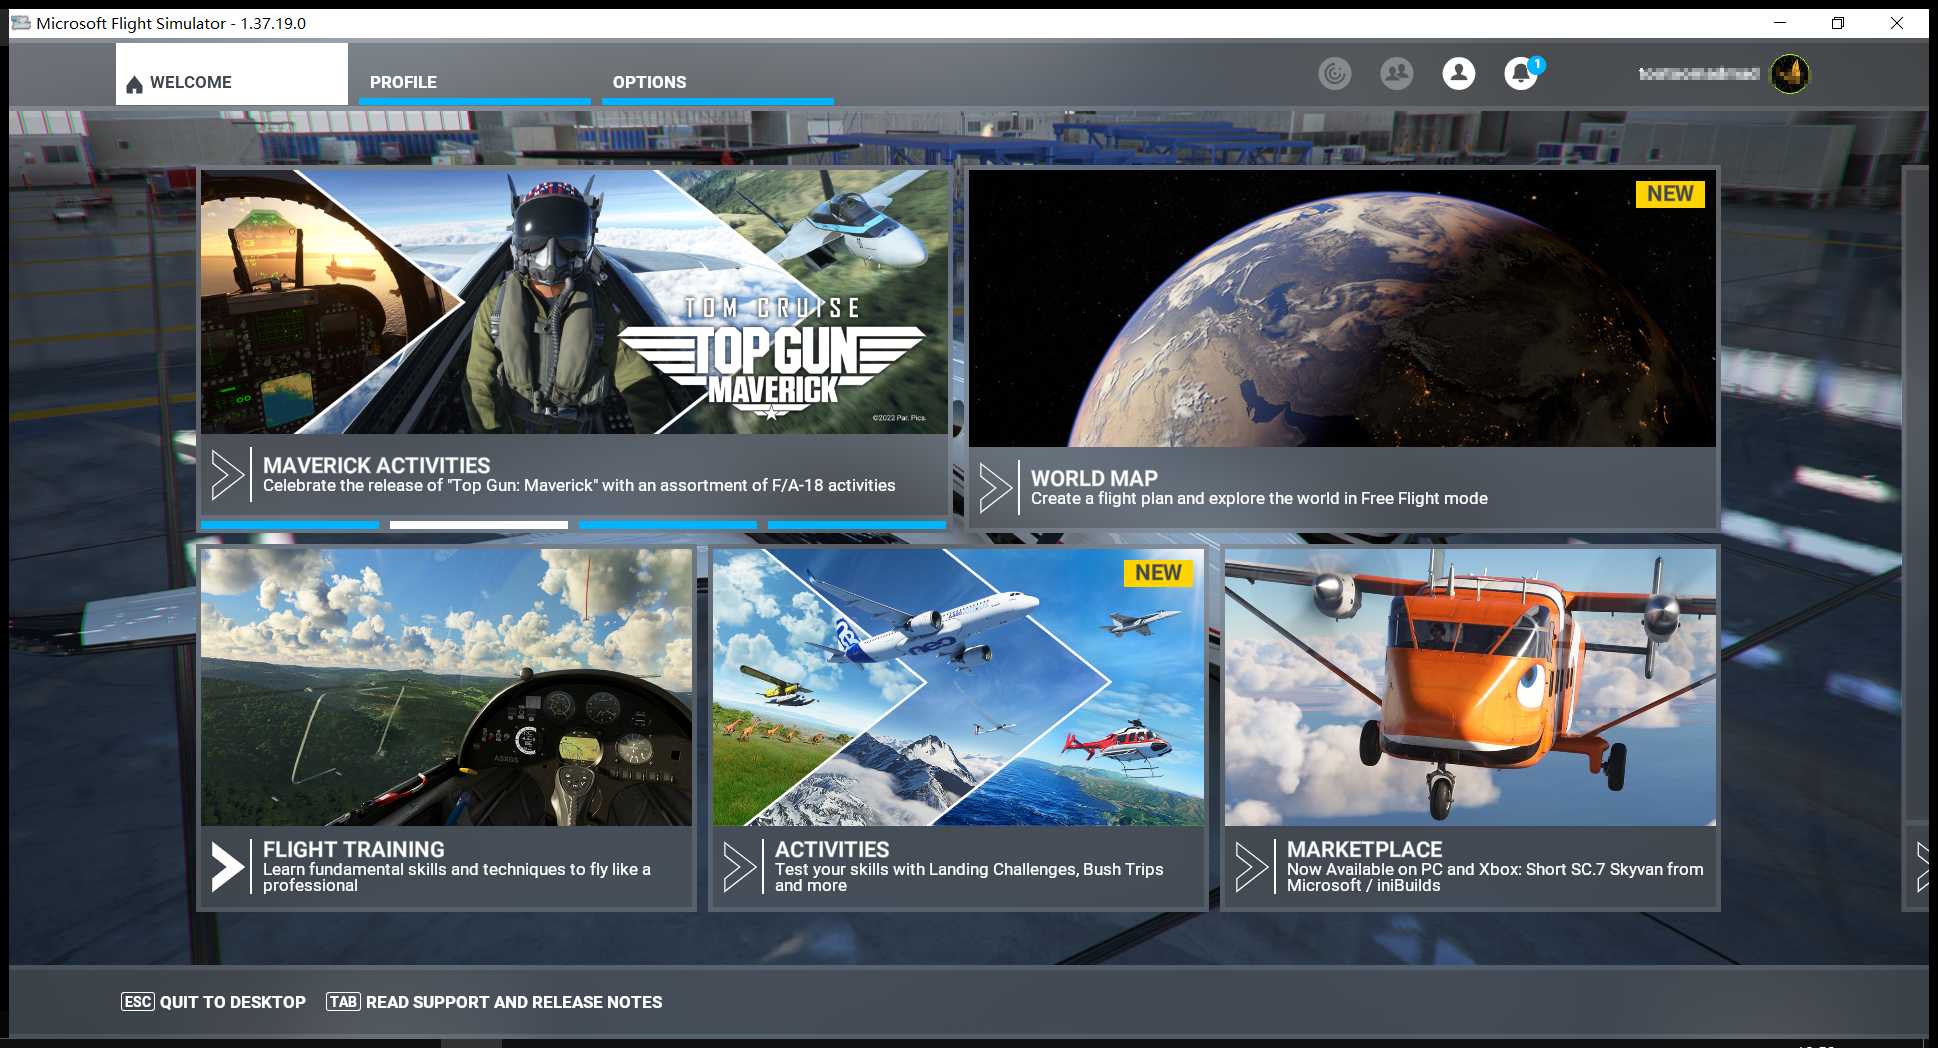1938x1048 pixels.
Task: Click 'Create a flight plan' description text
Action: [x=1259, y=499]
